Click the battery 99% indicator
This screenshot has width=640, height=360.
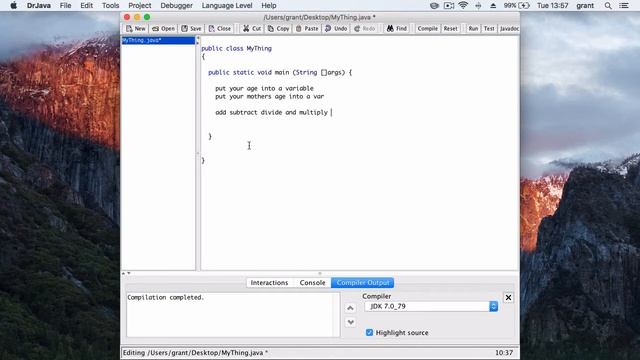(516, 5)
